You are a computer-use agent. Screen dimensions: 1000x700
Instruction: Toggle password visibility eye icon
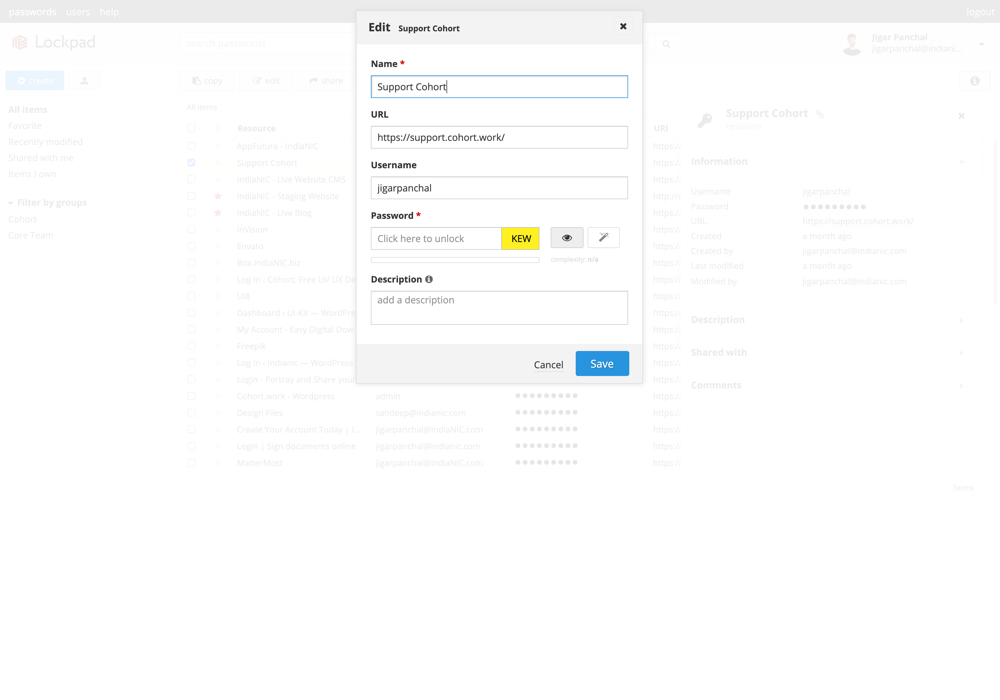coord(567,238)
